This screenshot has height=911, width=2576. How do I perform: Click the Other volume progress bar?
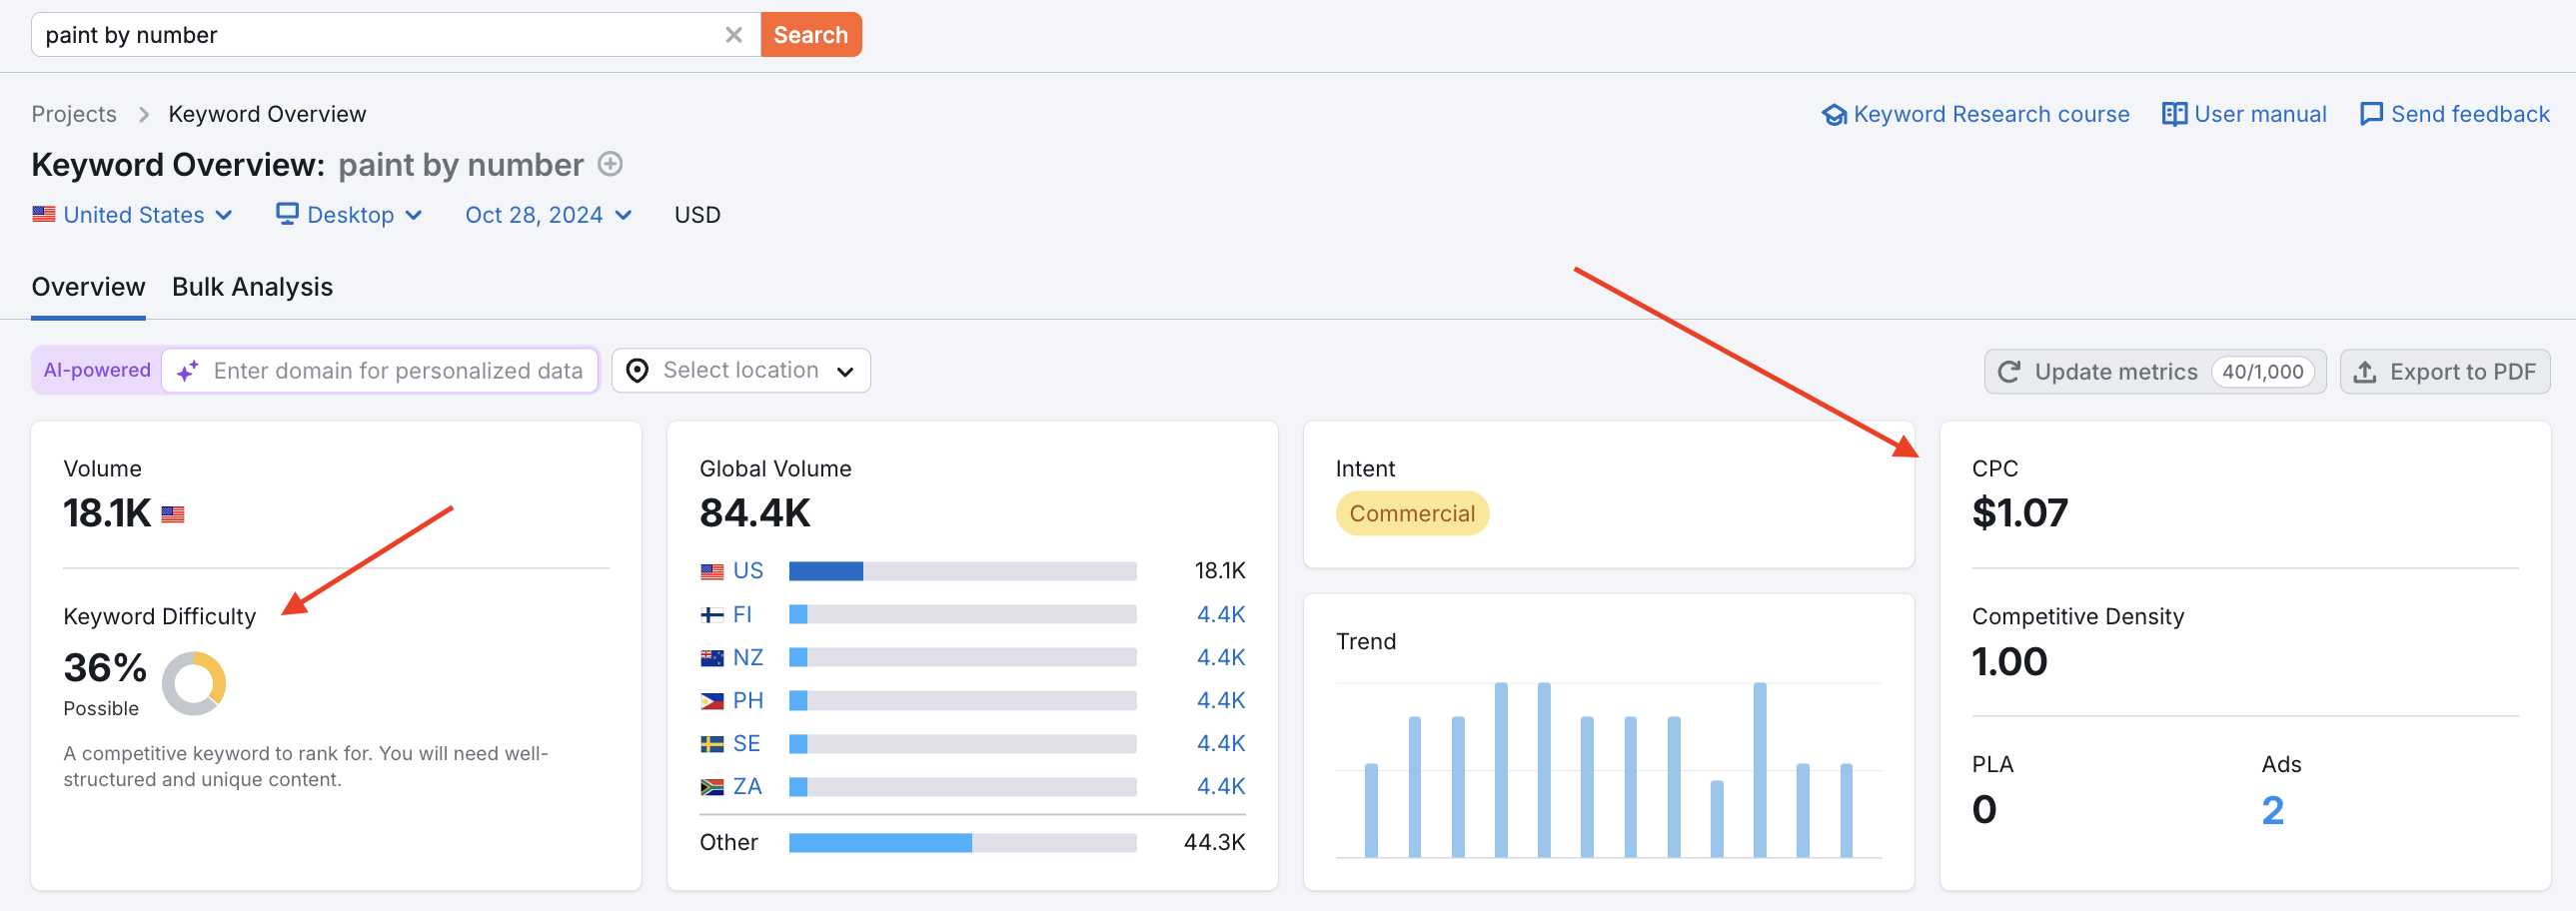[962, 843]
